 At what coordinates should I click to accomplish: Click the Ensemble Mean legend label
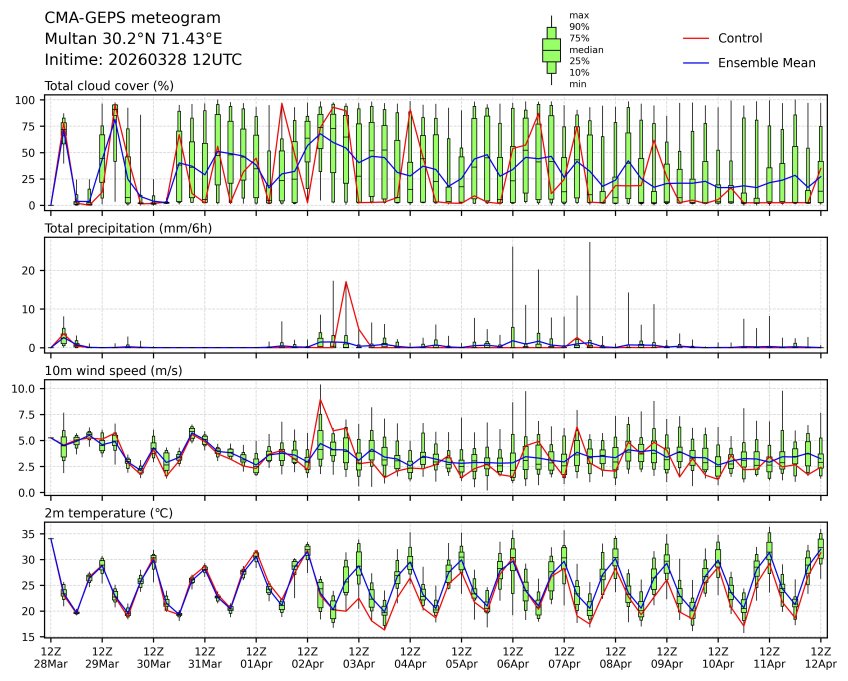tap(766, 63)
